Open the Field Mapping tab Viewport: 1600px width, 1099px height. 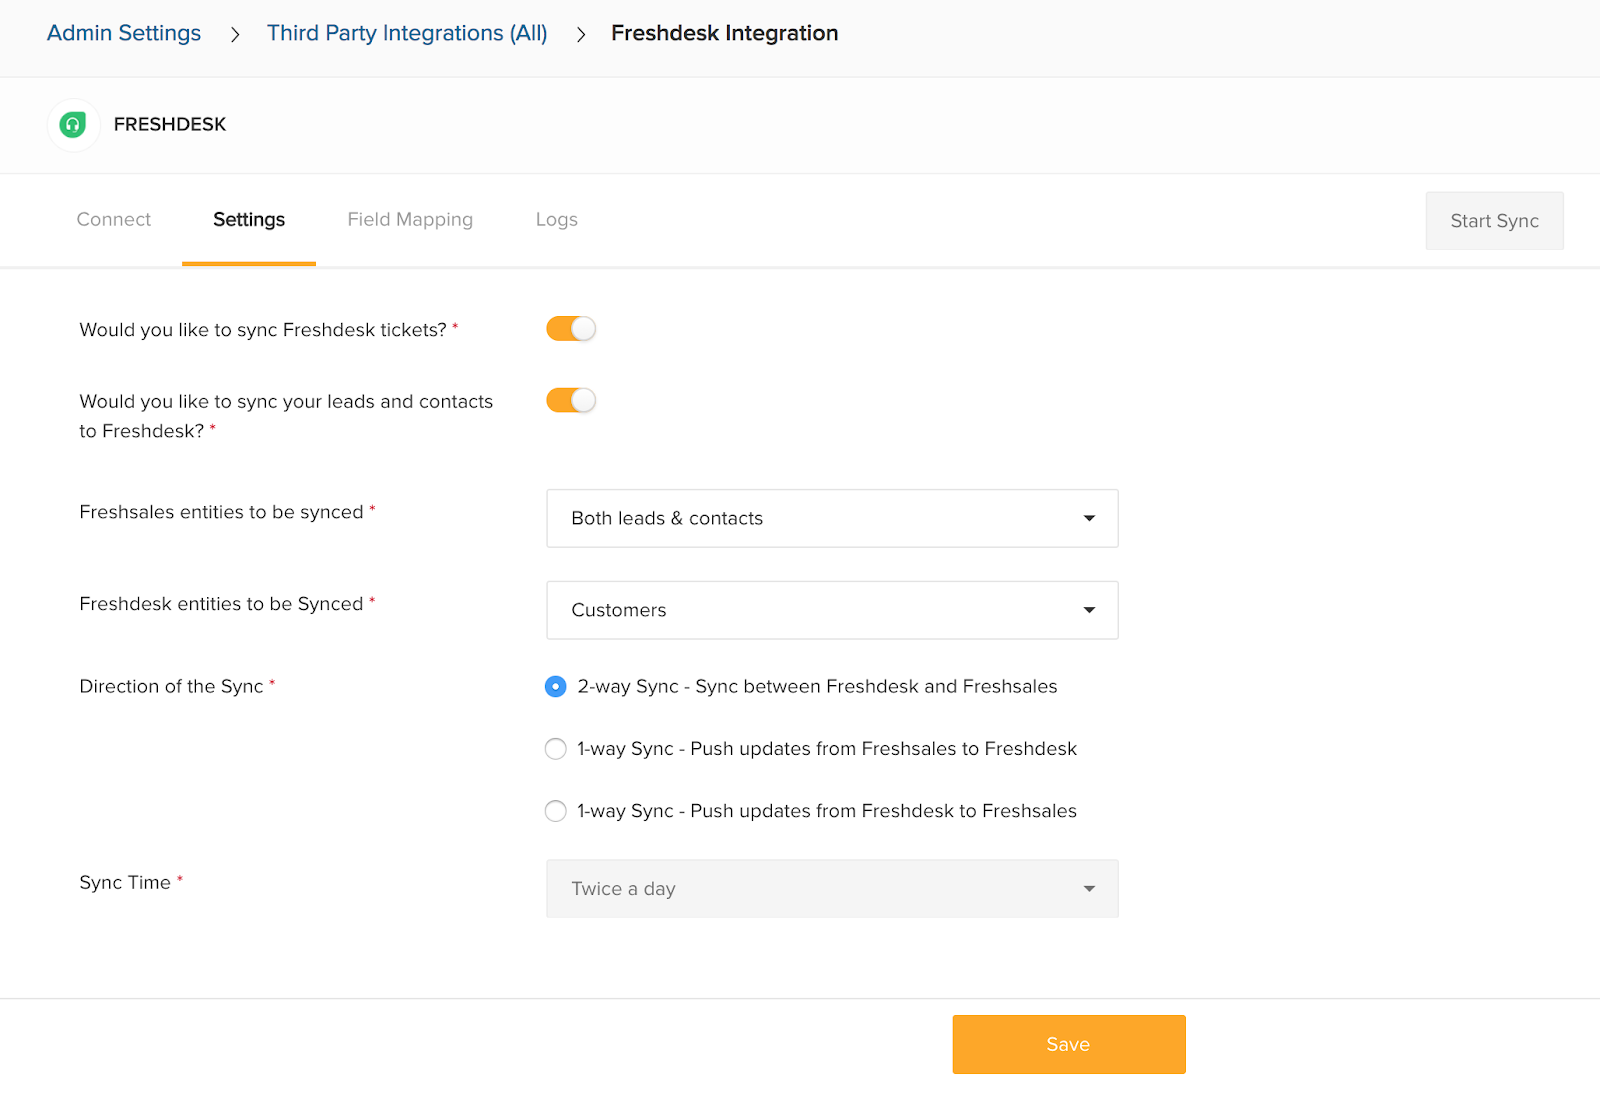[410, 220]
